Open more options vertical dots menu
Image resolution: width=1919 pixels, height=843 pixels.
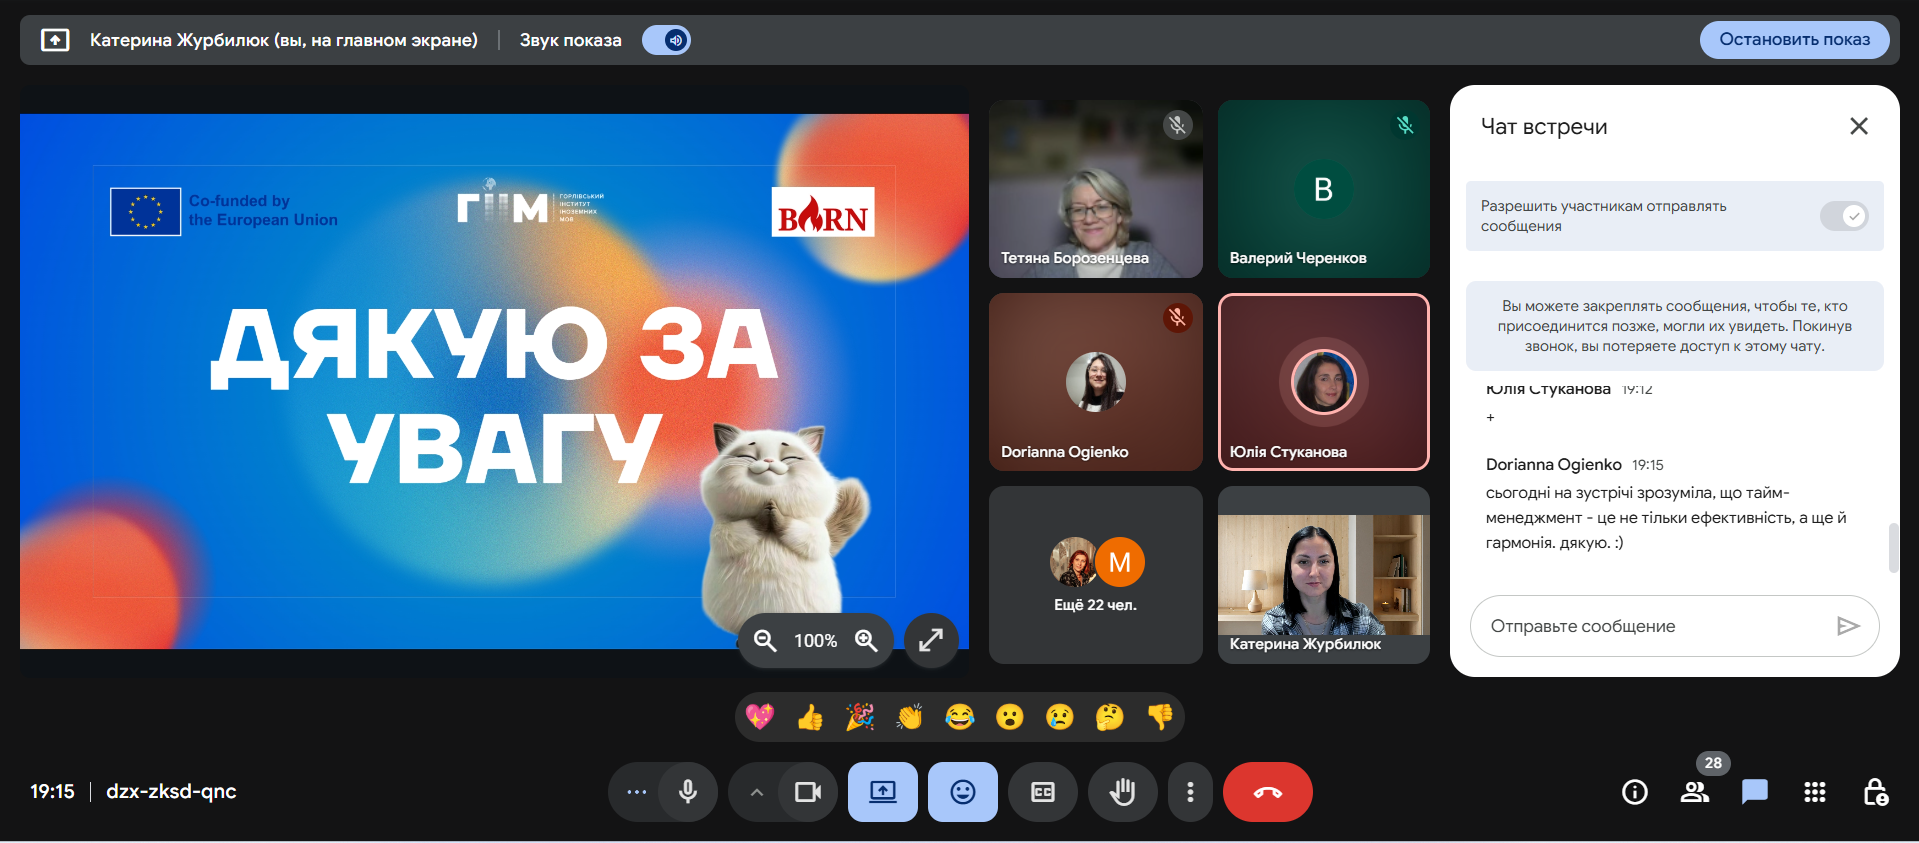pos(1189,792)
